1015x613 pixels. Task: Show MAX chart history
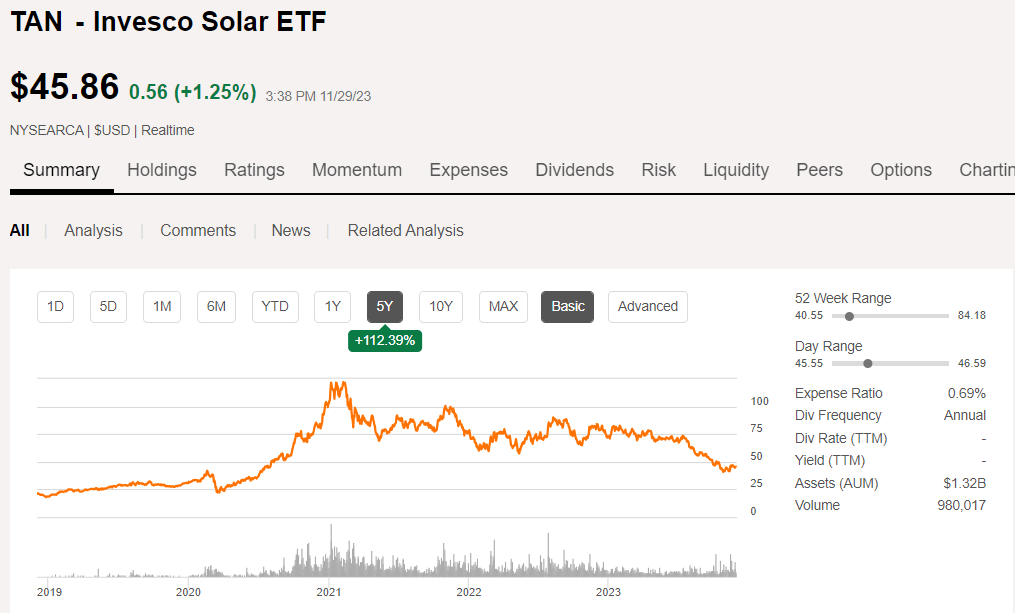coord(503,307)
